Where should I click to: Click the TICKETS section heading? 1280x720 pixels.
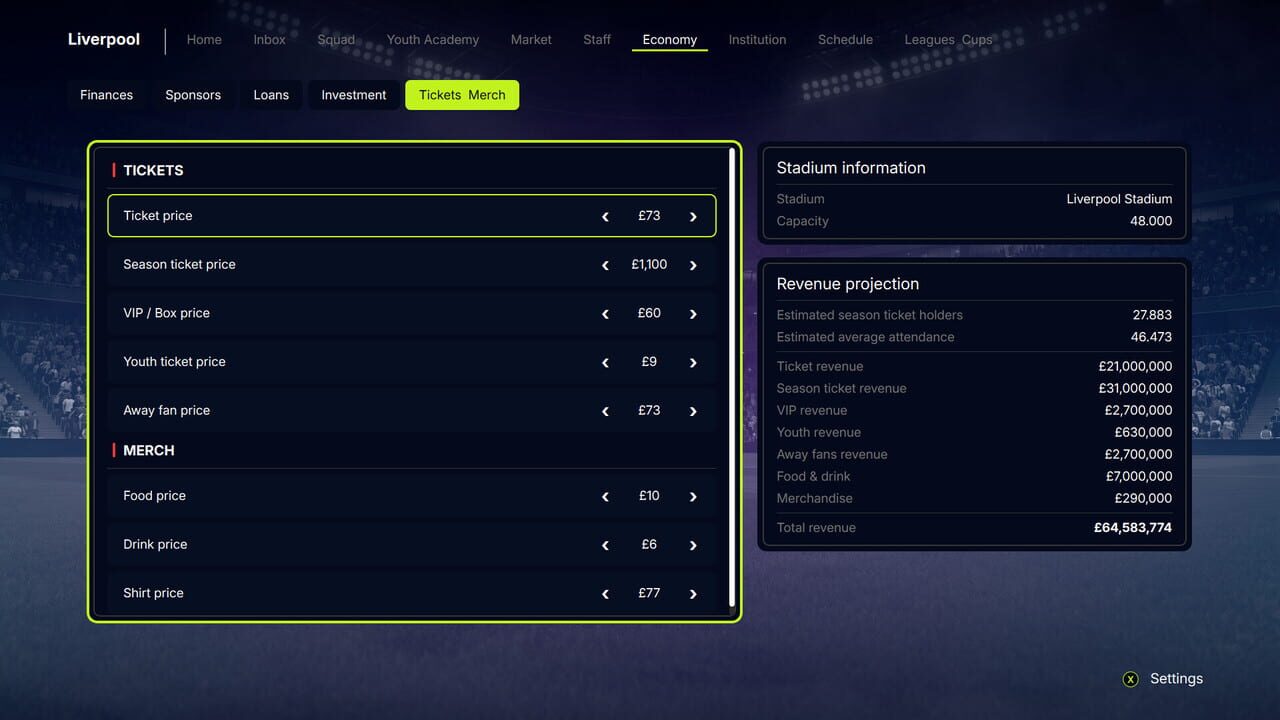(154, 171)
